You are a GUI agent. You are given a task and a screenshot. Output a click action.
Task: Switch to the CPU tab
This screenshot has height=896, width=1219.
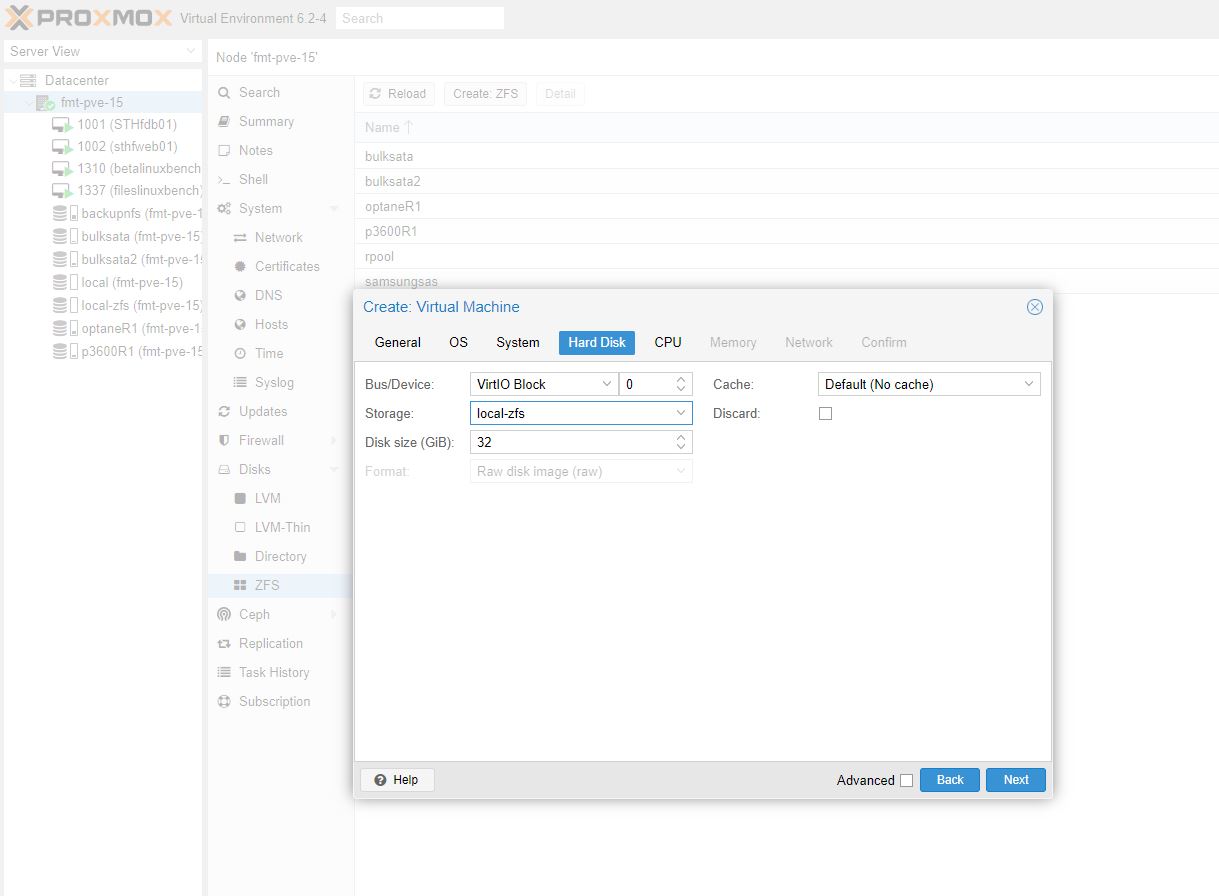[668, 342]
